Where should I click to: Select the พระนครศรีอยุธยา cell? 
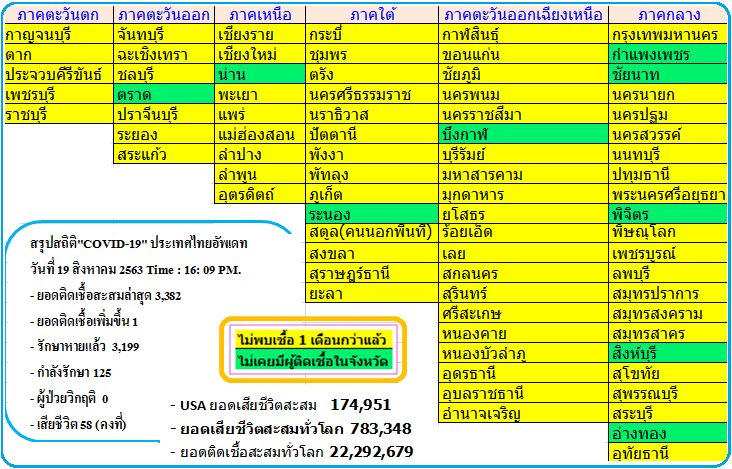click(668, 194)
